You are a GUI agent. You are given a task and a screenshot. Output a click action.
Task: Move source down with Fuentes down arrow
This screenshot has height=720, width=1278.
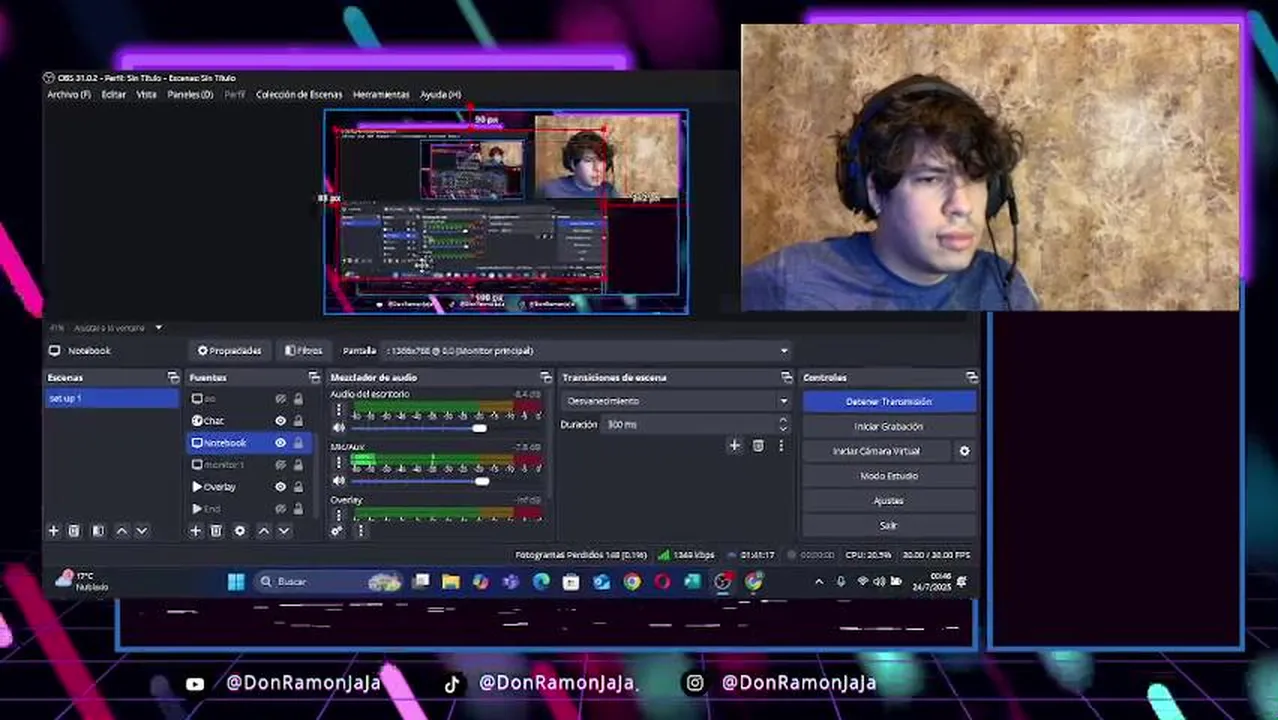284,531
